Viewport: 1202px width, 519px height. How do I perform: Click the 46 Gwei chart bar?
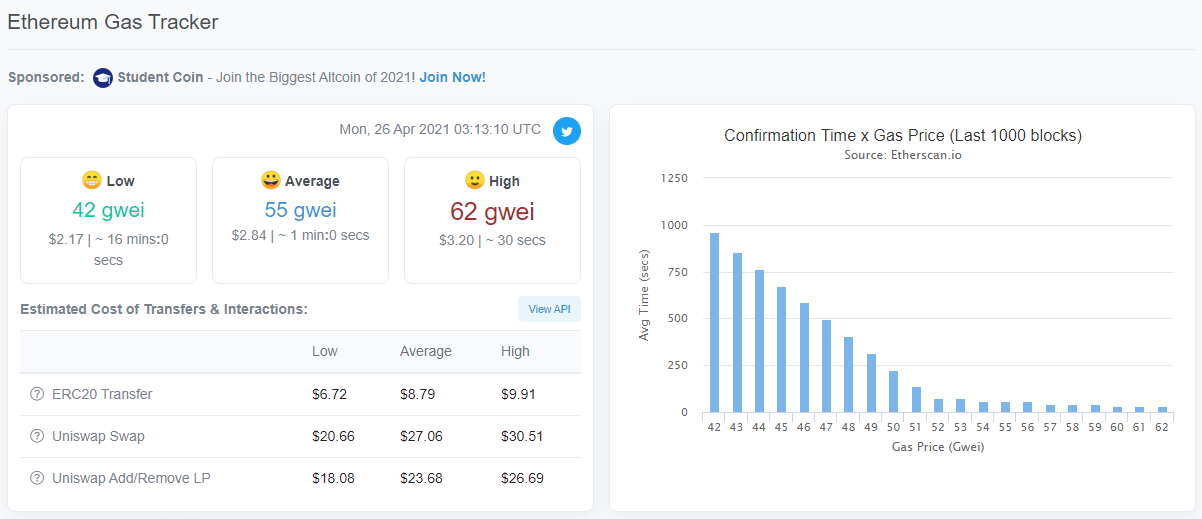click(804, 357)
